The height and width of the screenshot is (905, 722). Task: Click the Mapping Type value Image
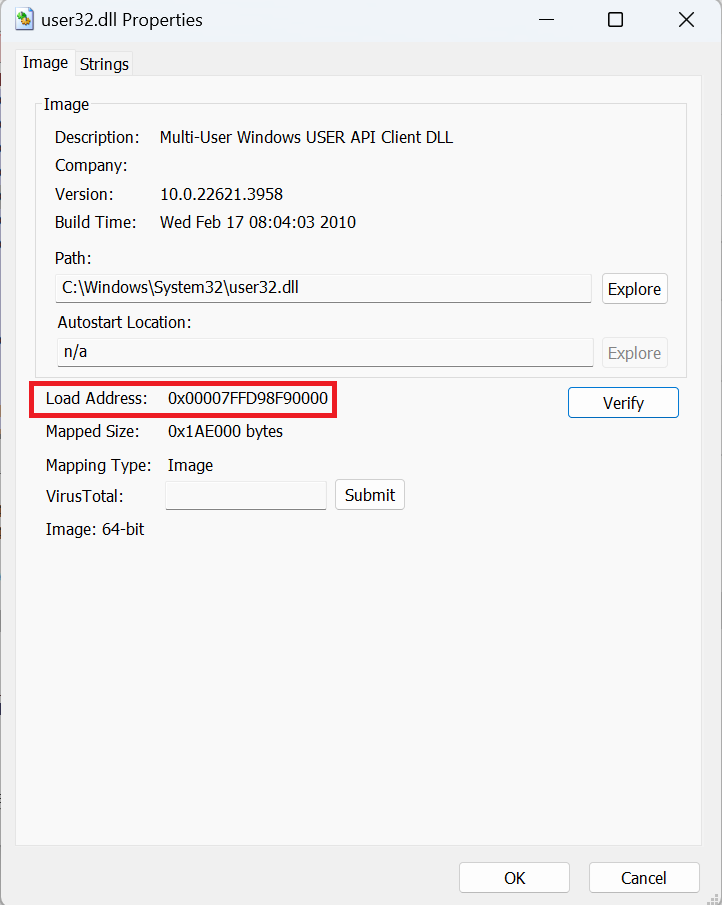coord(190,465)
